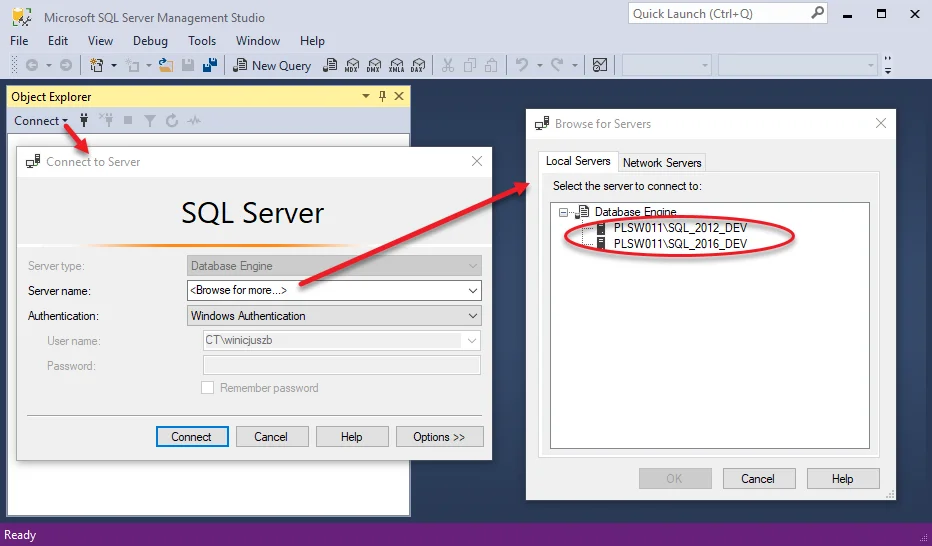This screenshot has height=546, width=932.
Task: Open the Debug menu
Action: click(150, 41)
